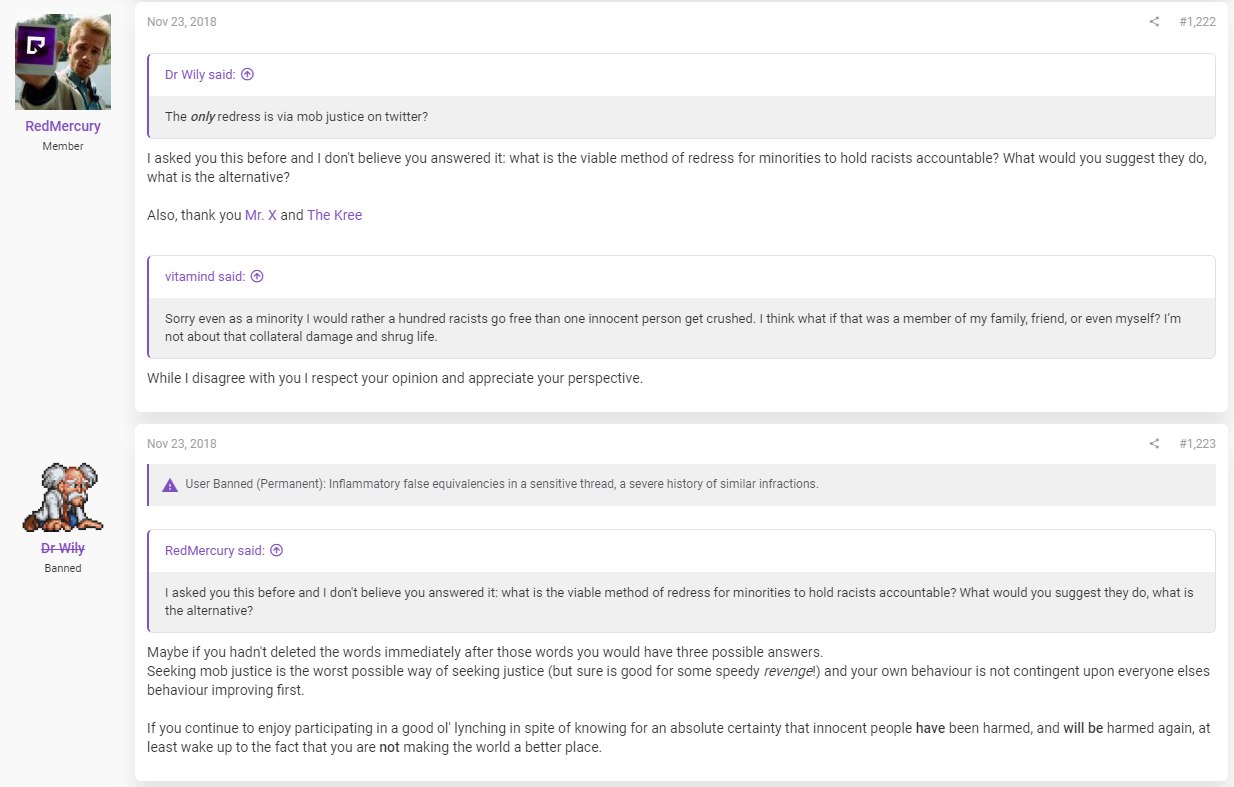Viewport: 1234px width, 787px height.
Task: Open RedMercury's profile username link
Action: (x=63, y=126)
